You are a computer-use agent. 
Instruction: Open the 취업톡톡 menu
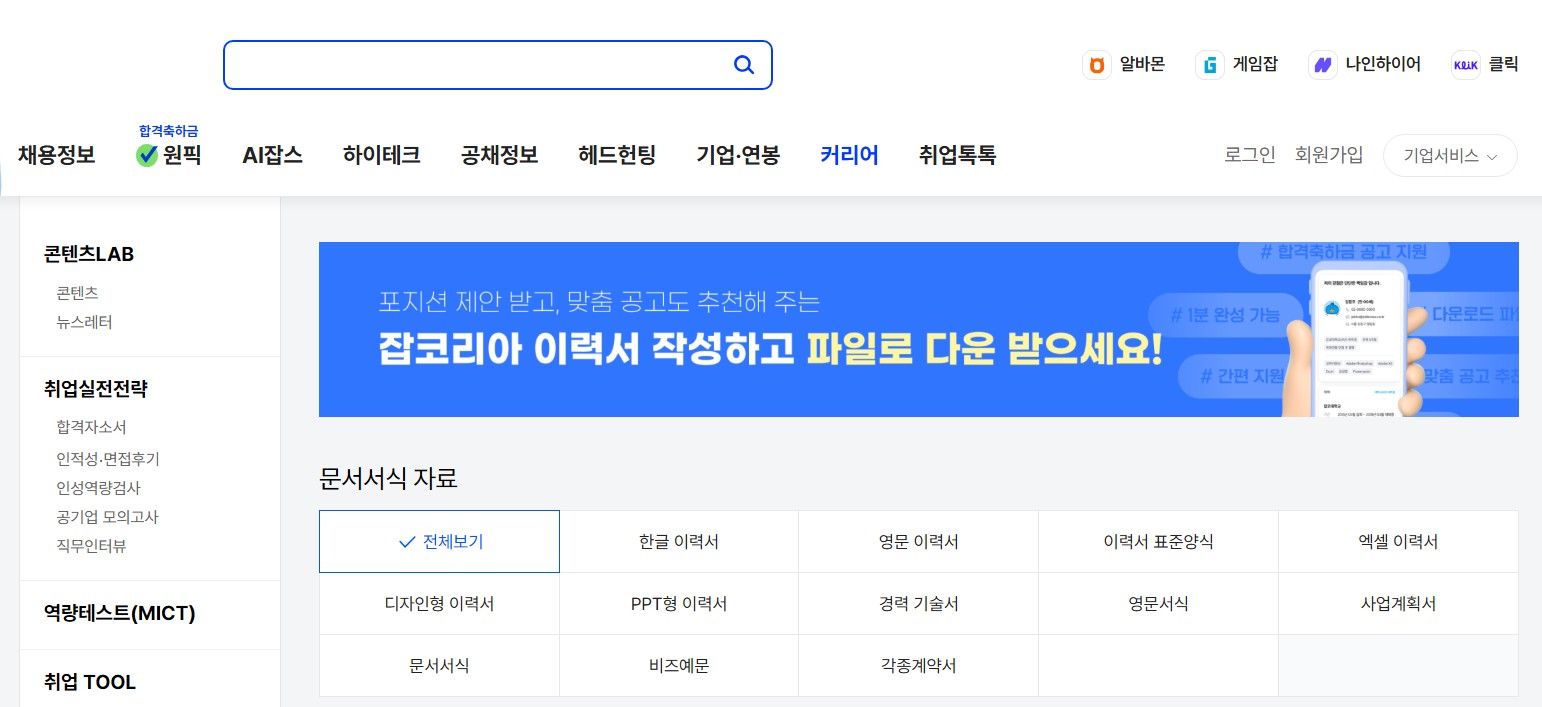957,155
